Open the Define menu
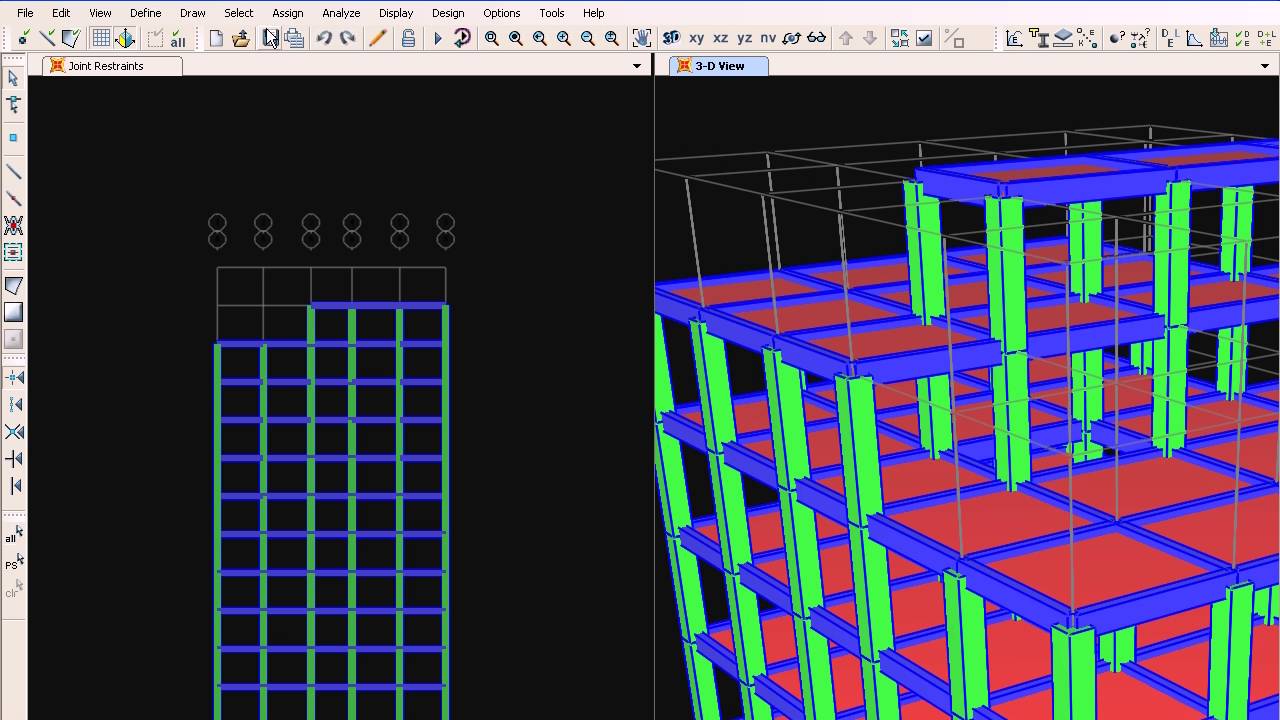1280x720 pixels. pyautogui.click(x=145, y=13)
